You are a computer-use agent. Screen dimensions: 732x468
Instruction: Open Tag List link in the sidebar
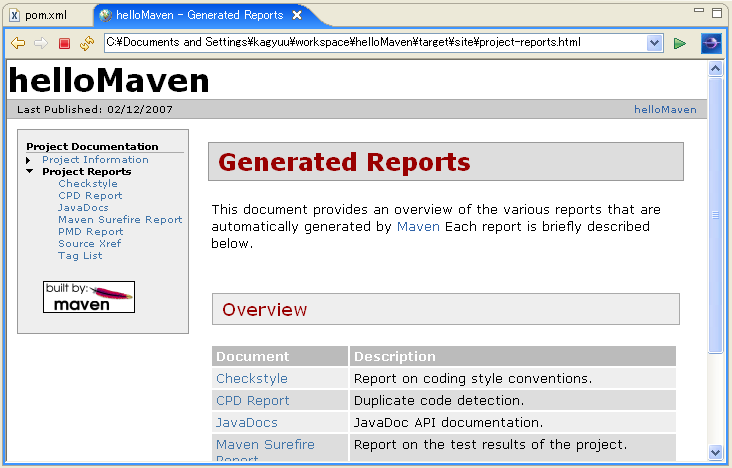[80, 256]
